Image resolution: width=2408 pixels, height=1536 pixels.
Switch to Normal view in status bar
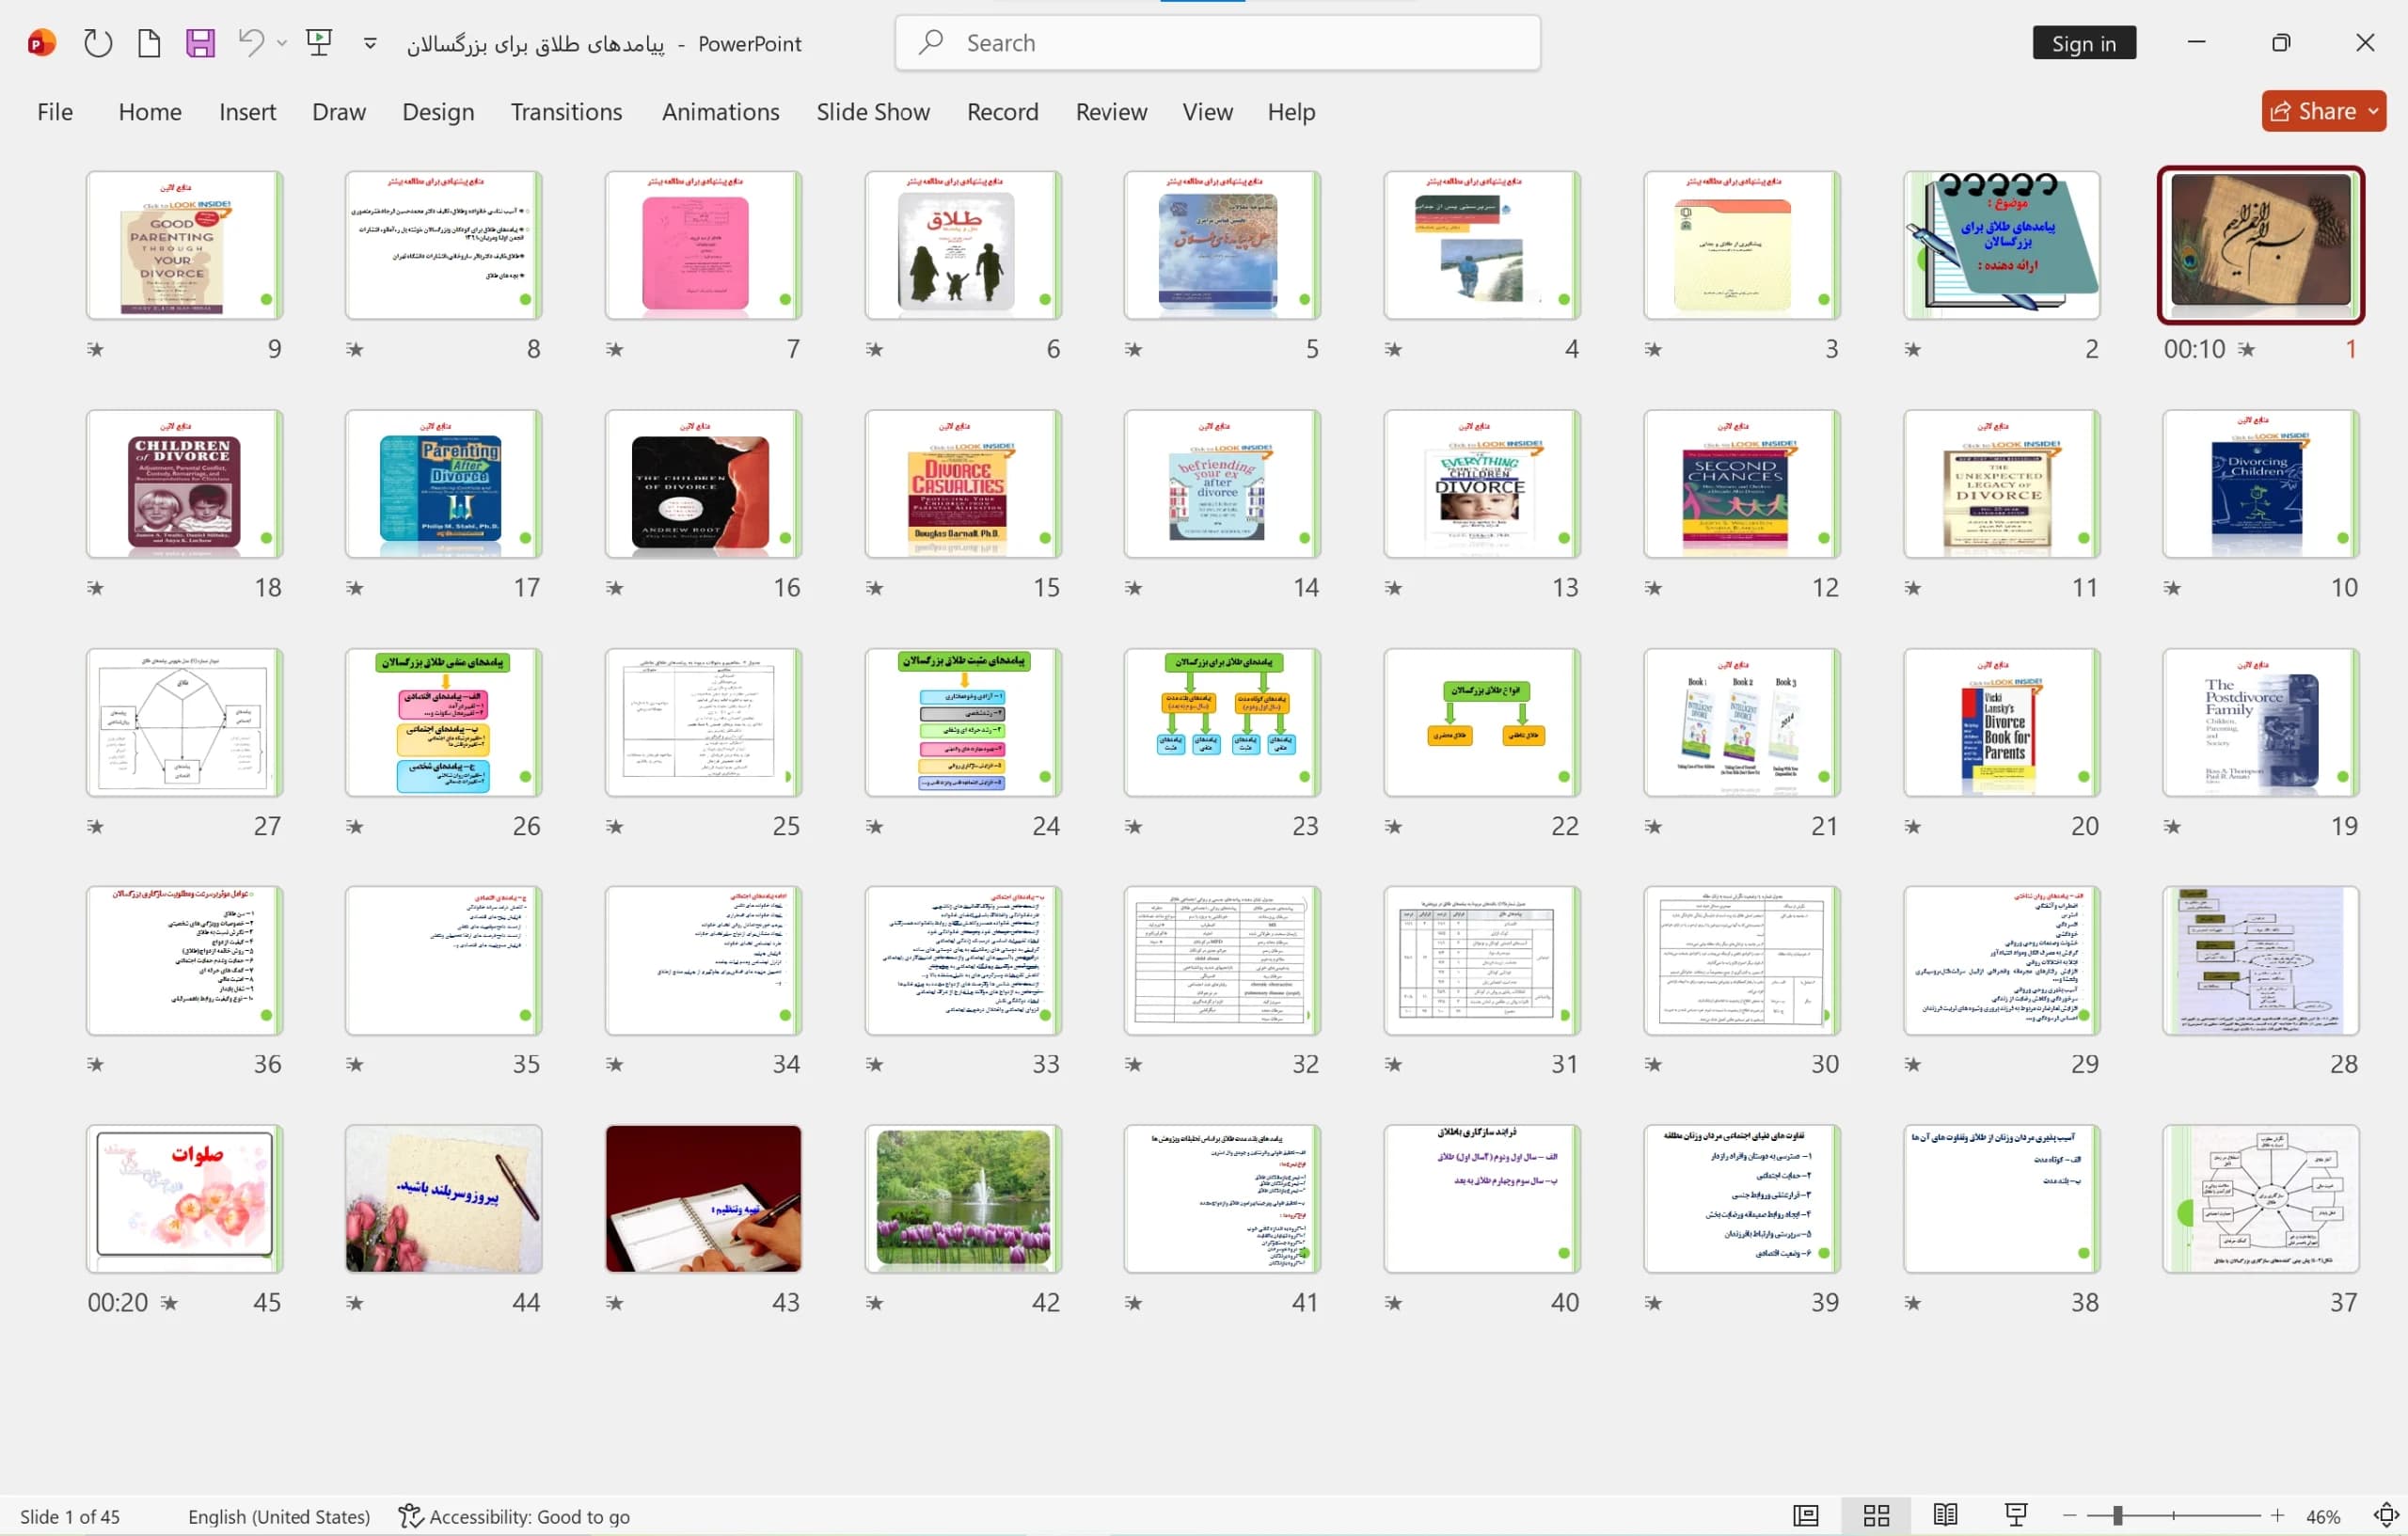(x=1805, y=1516)
